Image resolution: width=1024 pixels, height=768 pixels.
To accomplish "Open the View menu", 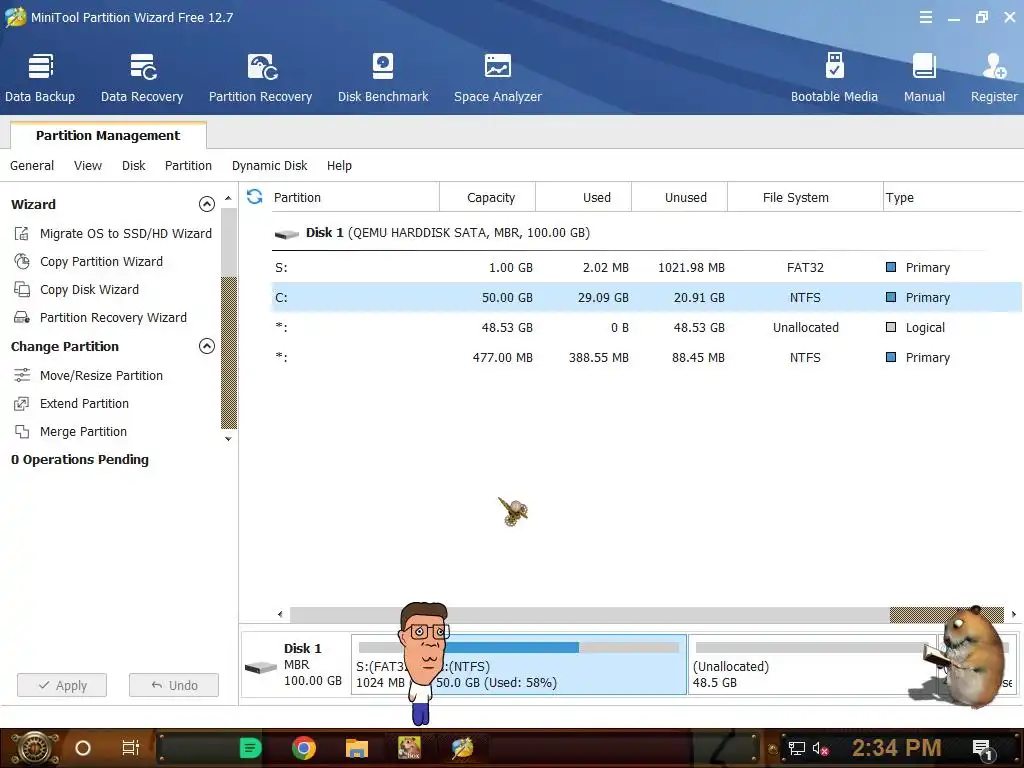I will click(x=88, y=165).
